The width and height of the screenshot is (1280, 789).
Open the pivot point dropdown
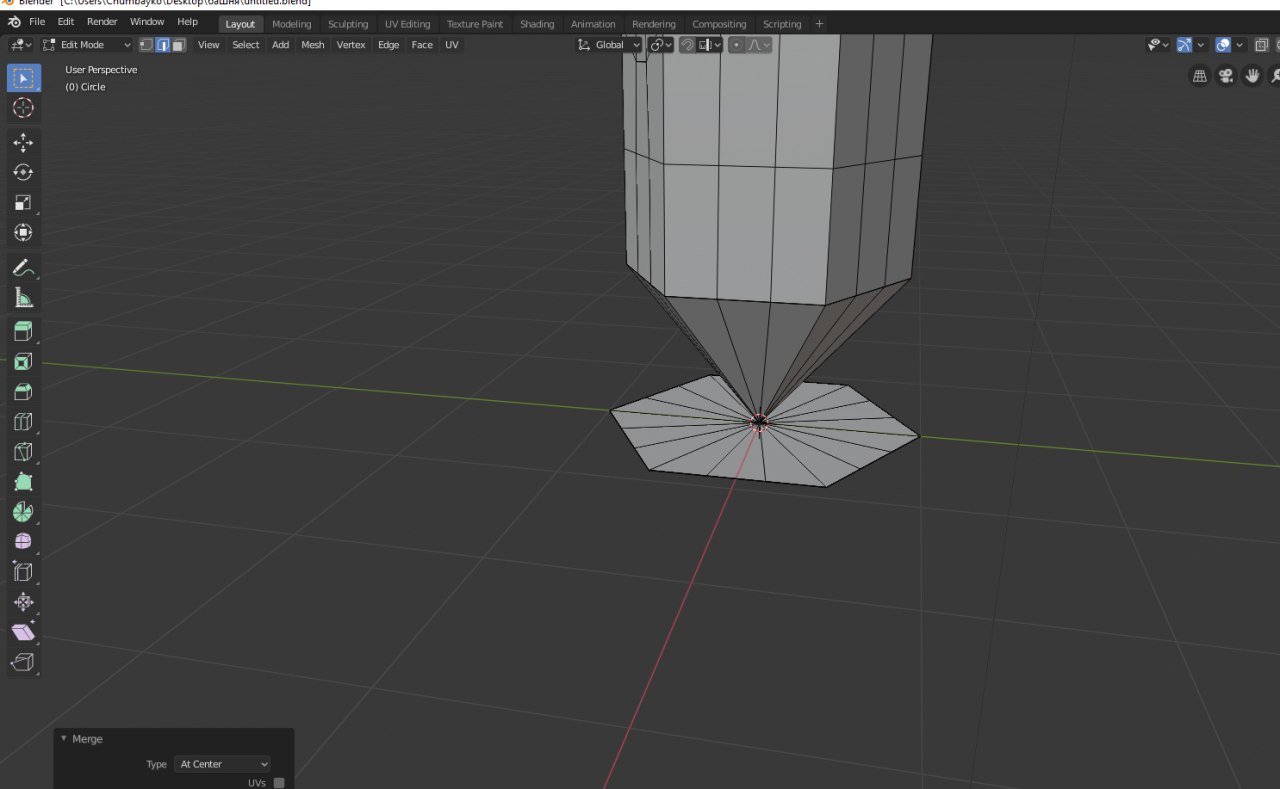click(x=661, y=45)
